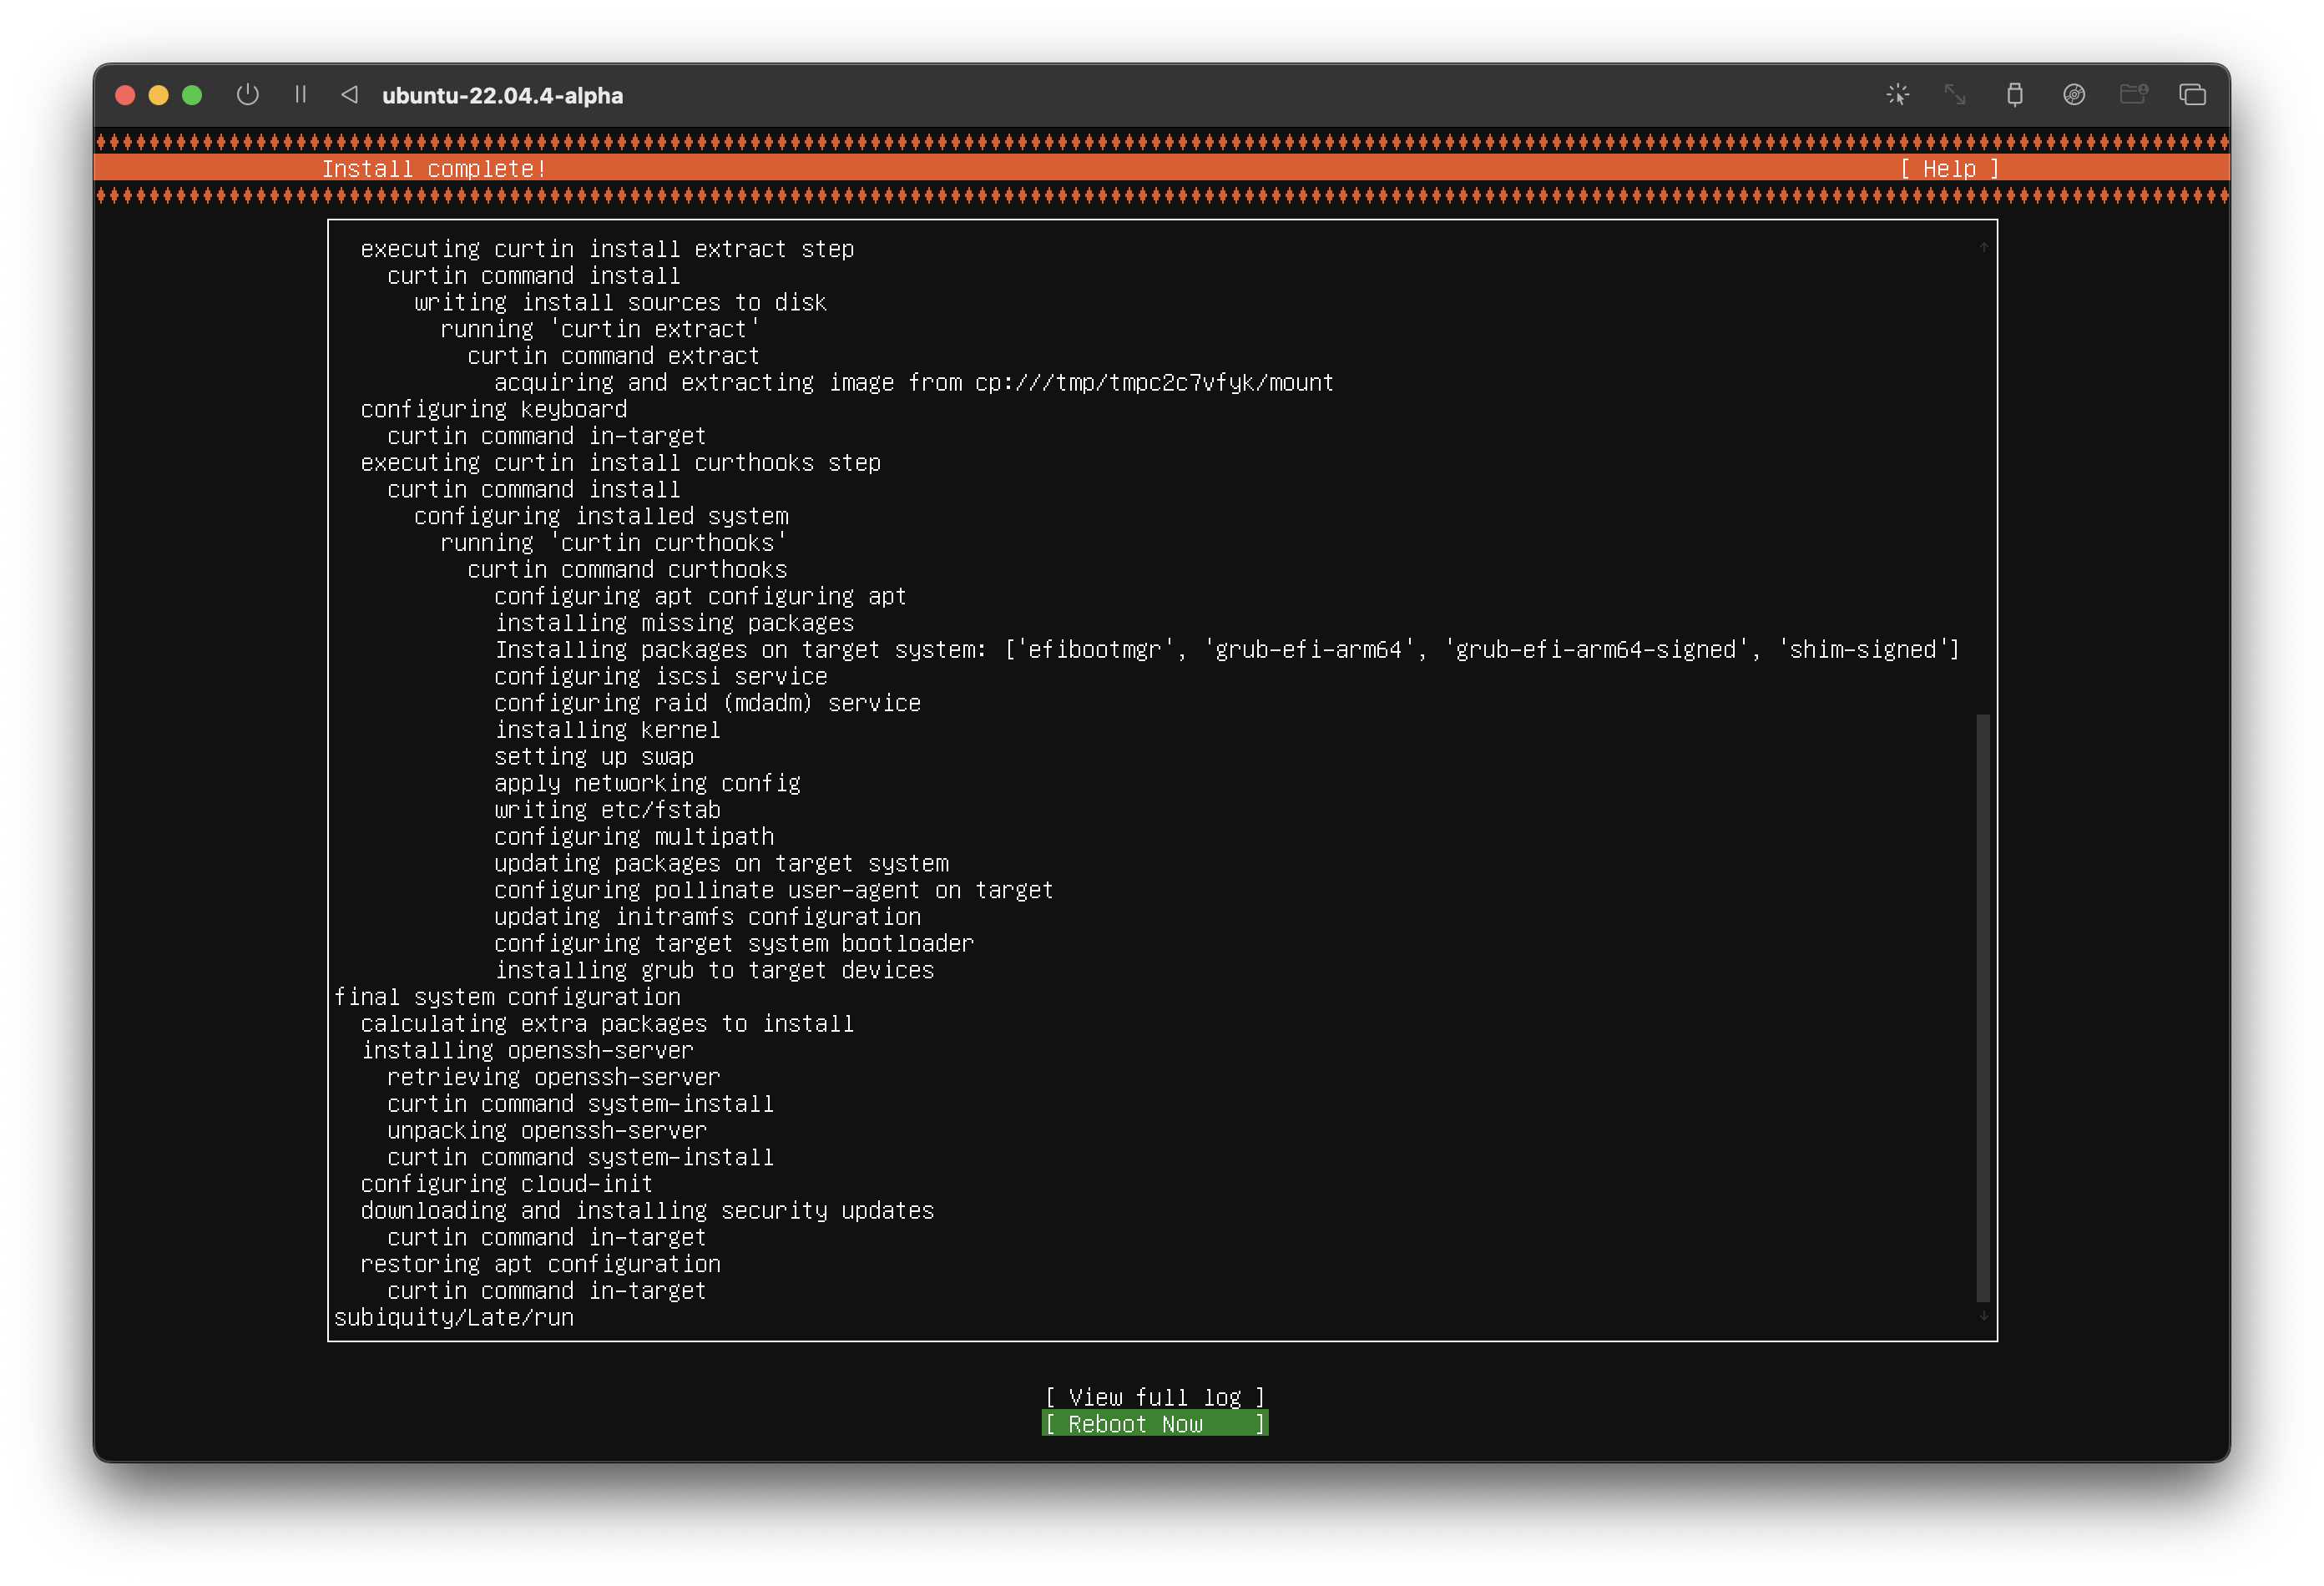The height and width of the screenshot is (1586, 2324).
Task: Click the 'subiquity/Late/run' log line
Action: click(x=454, y=1317)
